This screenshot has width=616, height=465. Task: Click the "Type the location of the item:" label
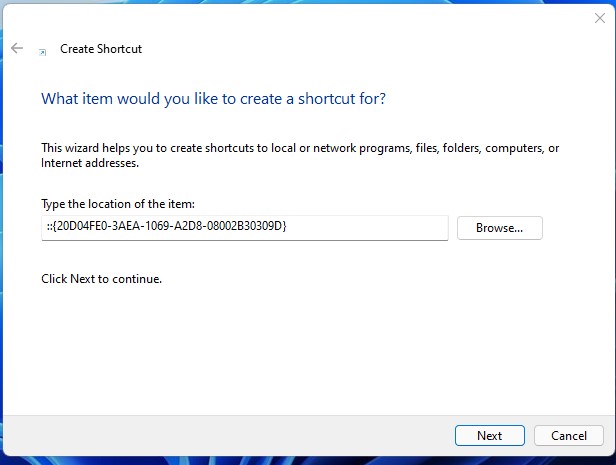[x=118, y=204]
